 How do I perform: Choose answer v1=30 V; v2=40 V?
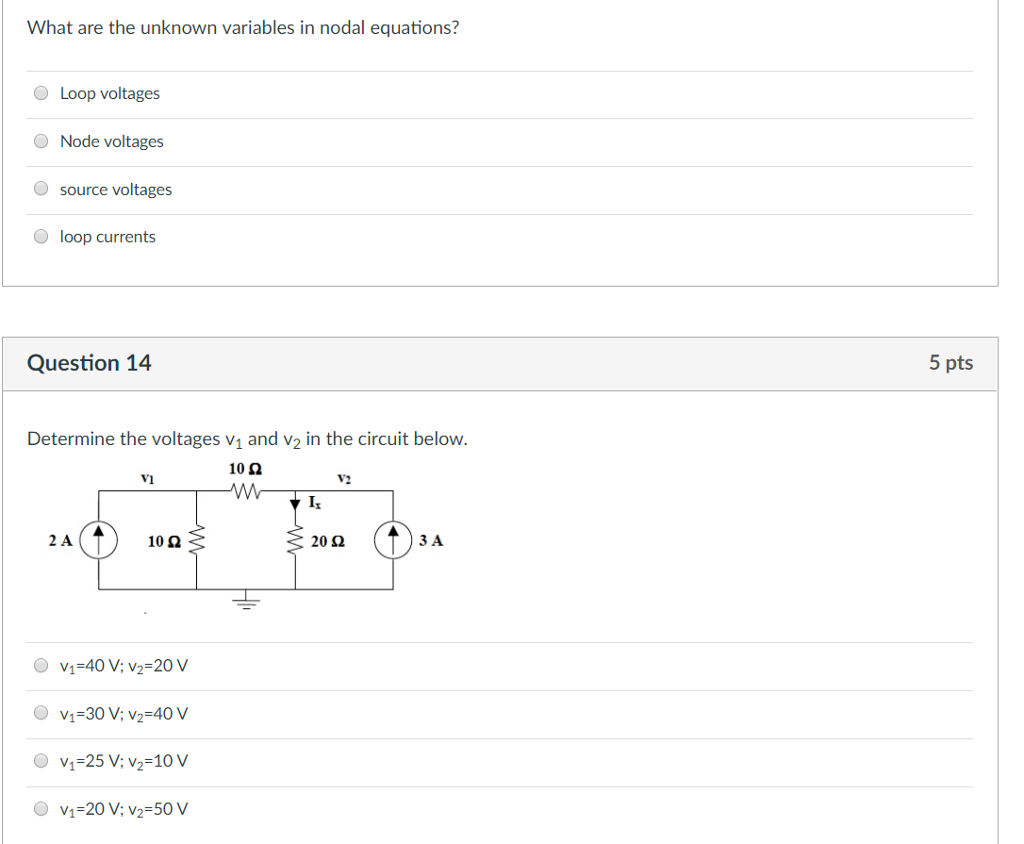click(x=40, y=712)
